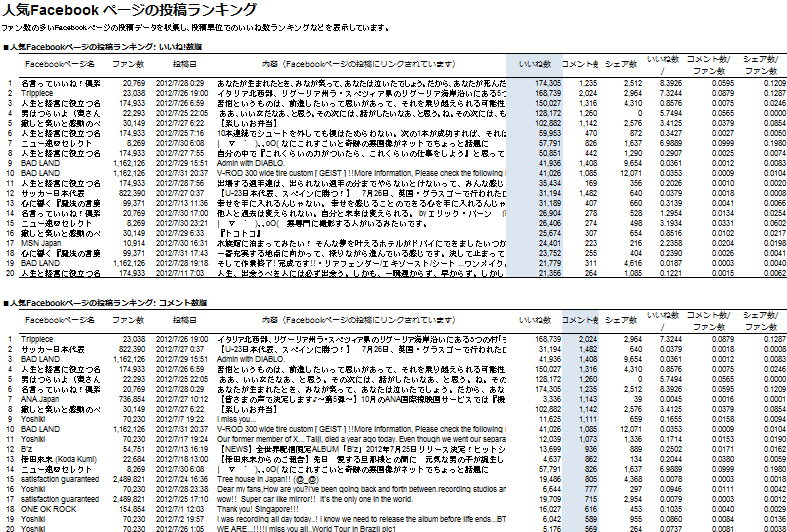Screen dimensions: 787x532
Task: Open the そして作業終了!完成です!! post link
Action: coord(361,263)
